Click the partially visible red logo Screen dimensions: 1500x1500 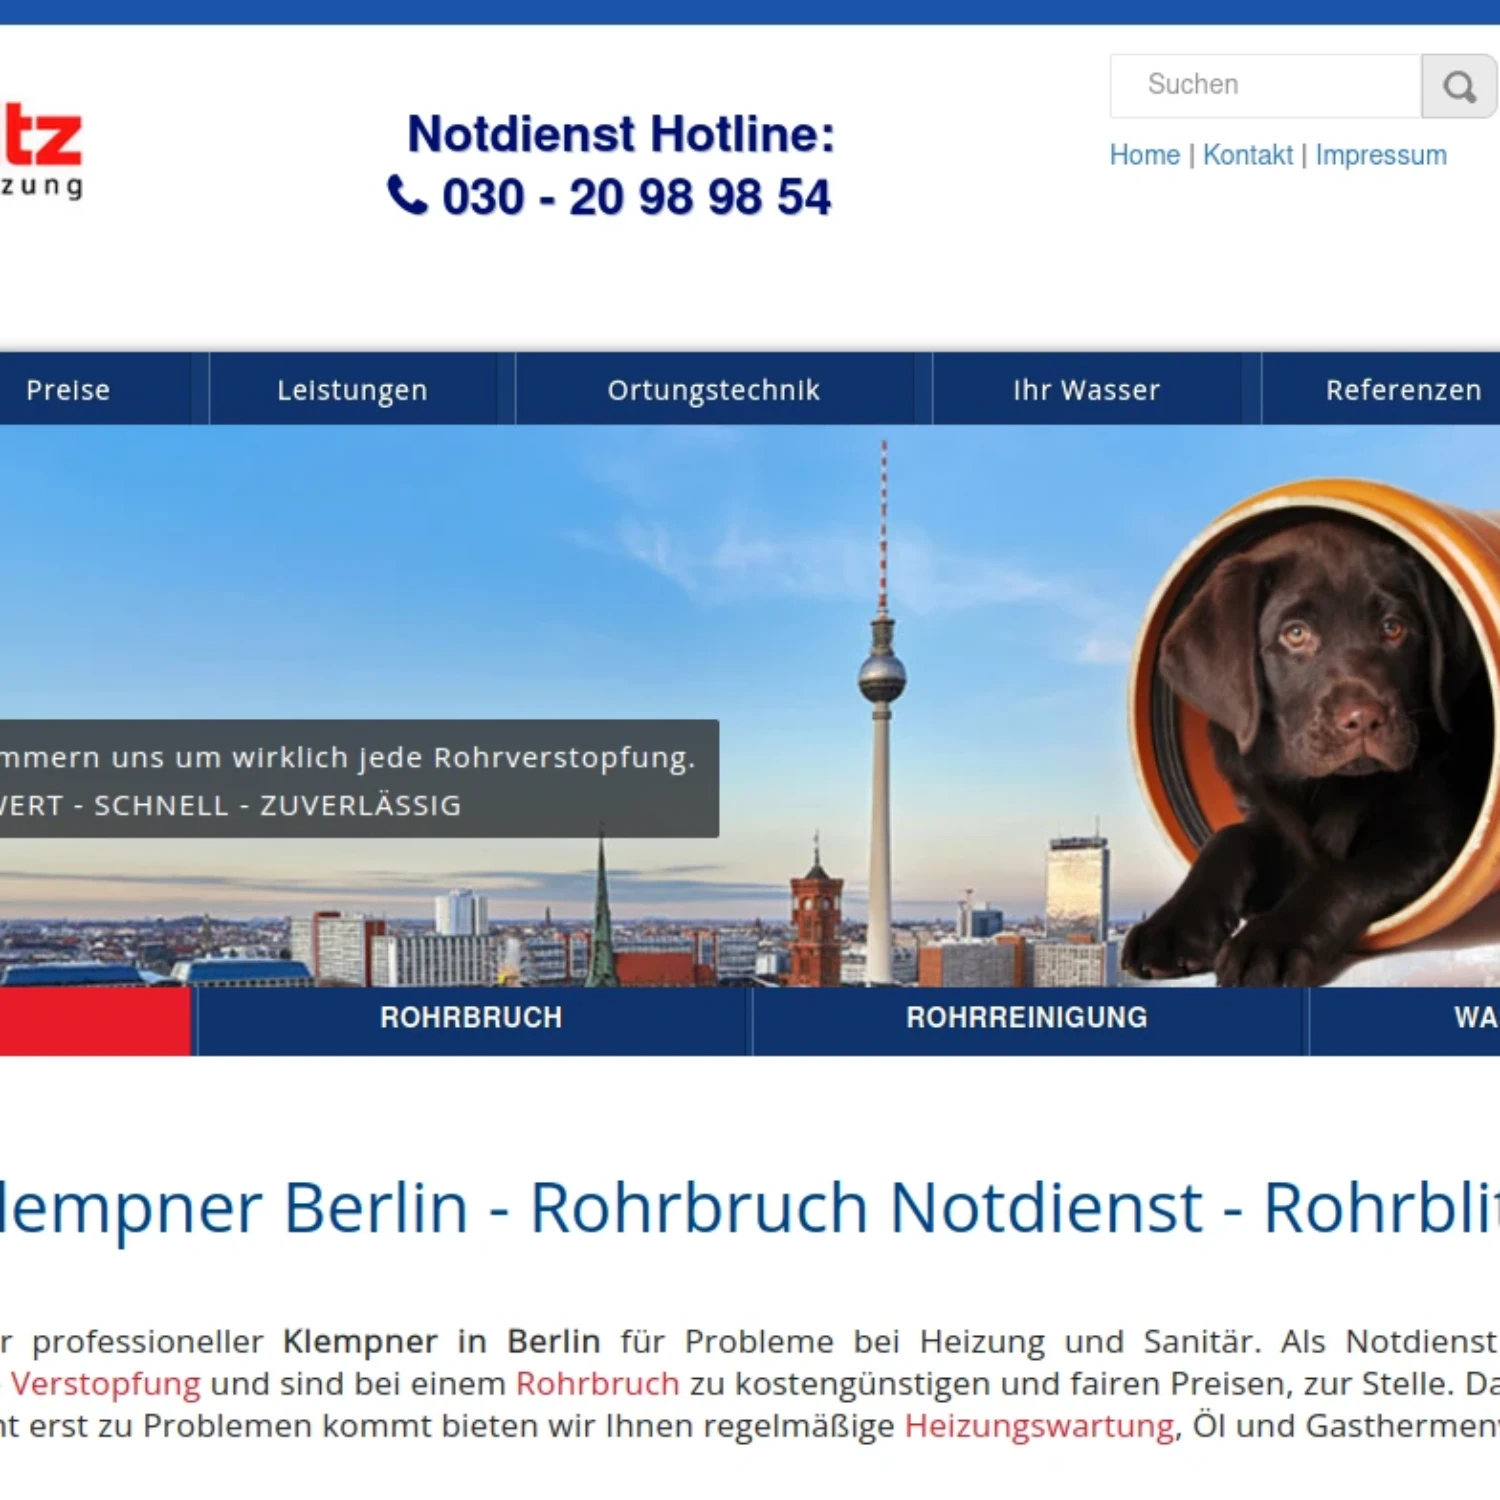[41, 151]
